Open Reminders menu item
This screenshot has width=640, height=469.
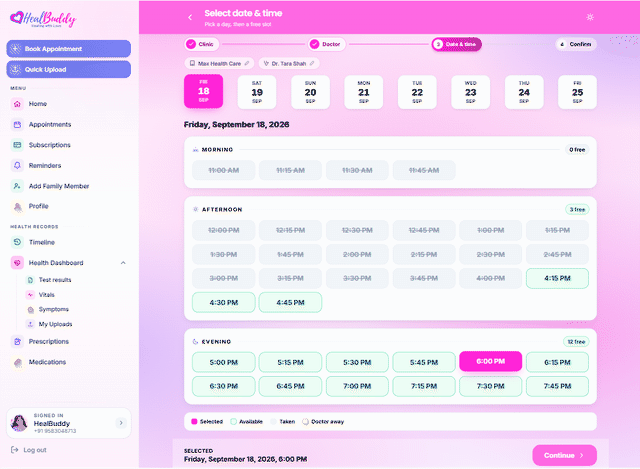pyautogui.click(x=69, y=165)
